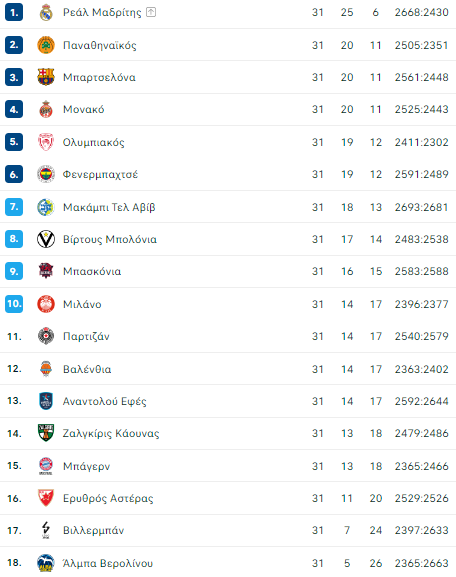Image resolution: width=456 pixels, height=577 pixels.
Task: Click the light blue rank 10 badge
Action: [x=14, y=304]
